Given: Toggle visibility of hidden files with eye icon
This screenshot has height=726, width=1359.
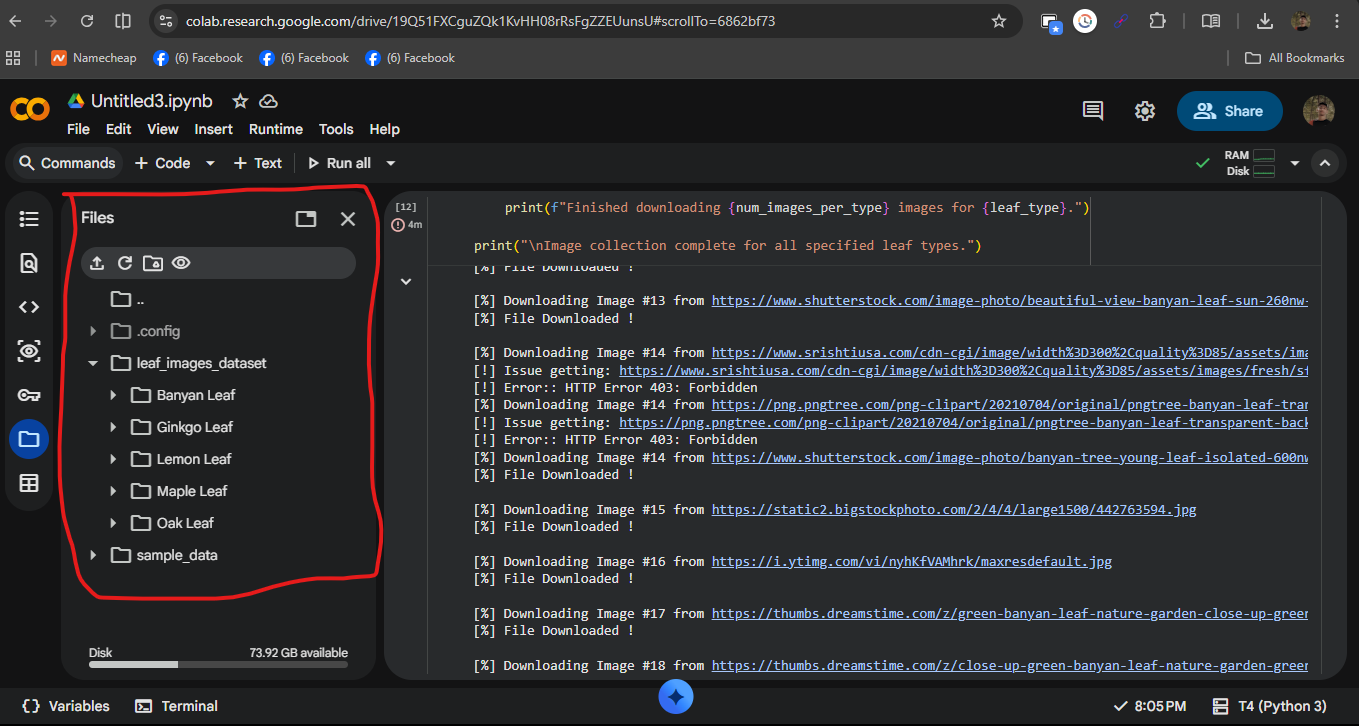Looking at the screenshot, I should (179, 263).
